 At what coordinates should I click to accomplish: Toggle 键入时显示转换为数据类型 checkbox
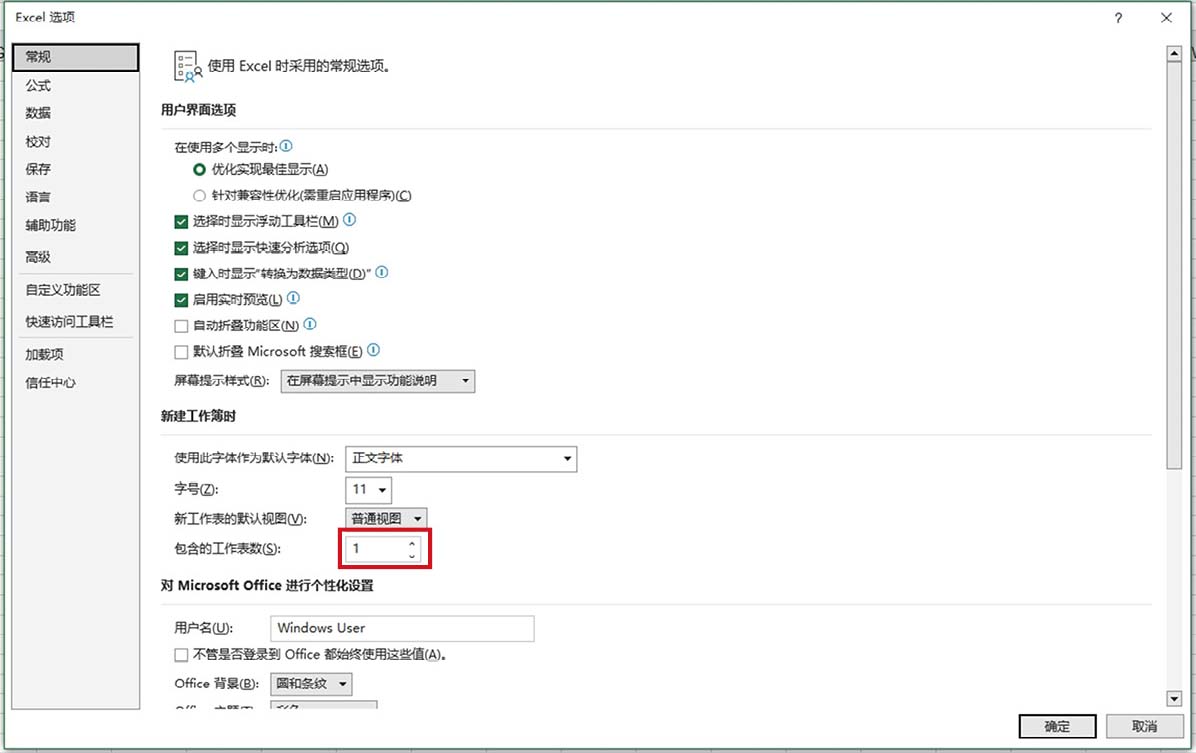click(181, 274)
